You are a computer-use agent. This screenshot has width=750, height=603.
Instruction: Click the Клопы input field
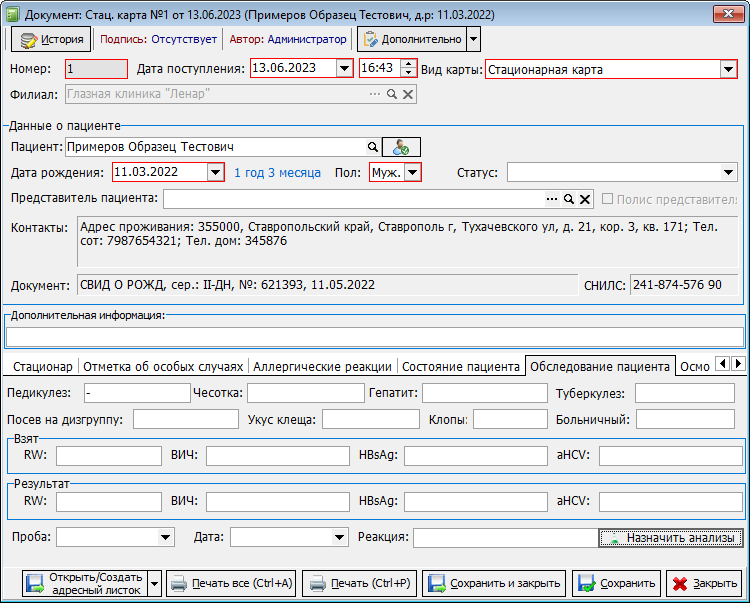click(510, 419)
